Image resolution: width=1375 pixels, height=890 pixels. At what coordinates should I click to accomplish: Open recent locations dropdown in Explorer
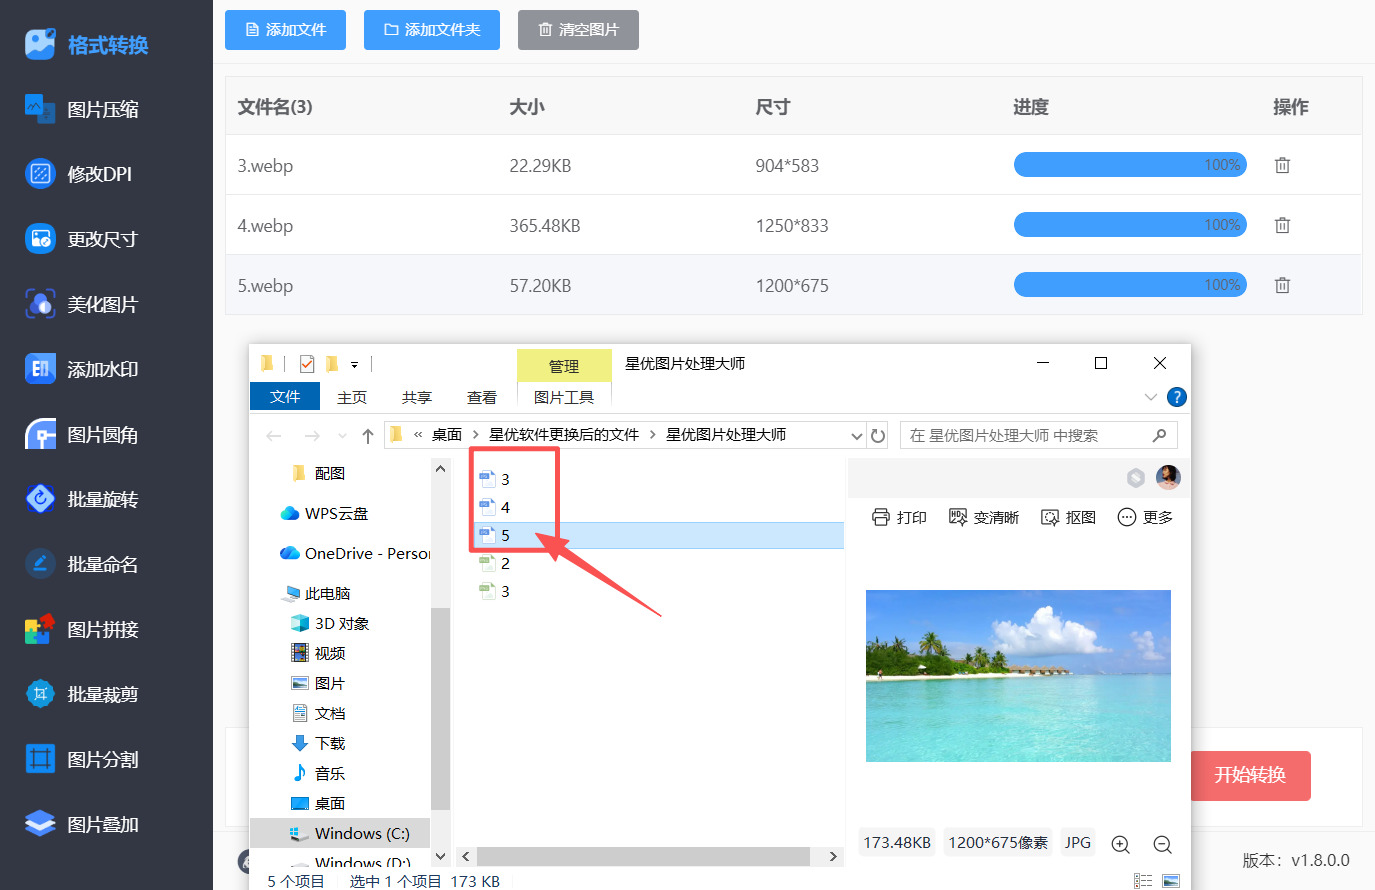tap(342, 436)
